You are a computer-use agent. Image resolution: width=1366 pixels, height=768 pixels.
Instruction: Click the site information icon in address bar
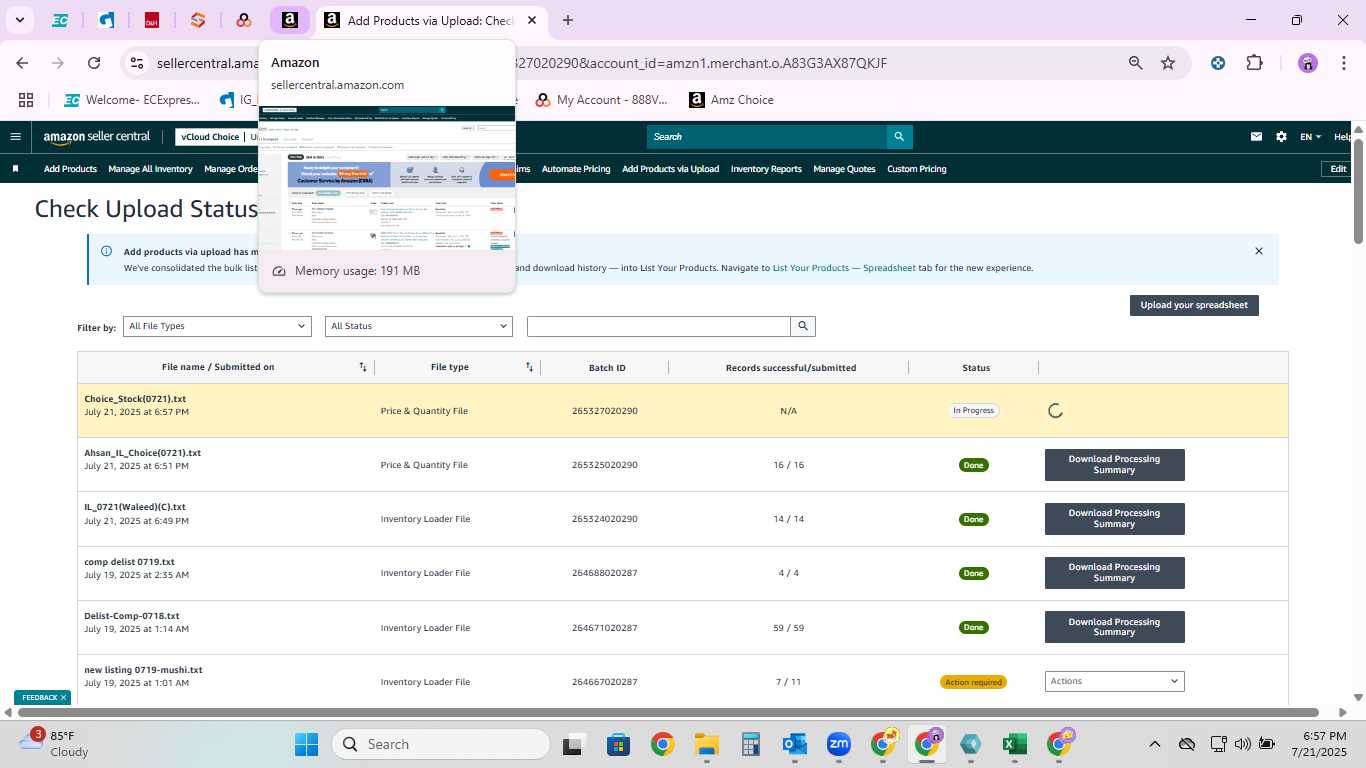tap(137, 63)
